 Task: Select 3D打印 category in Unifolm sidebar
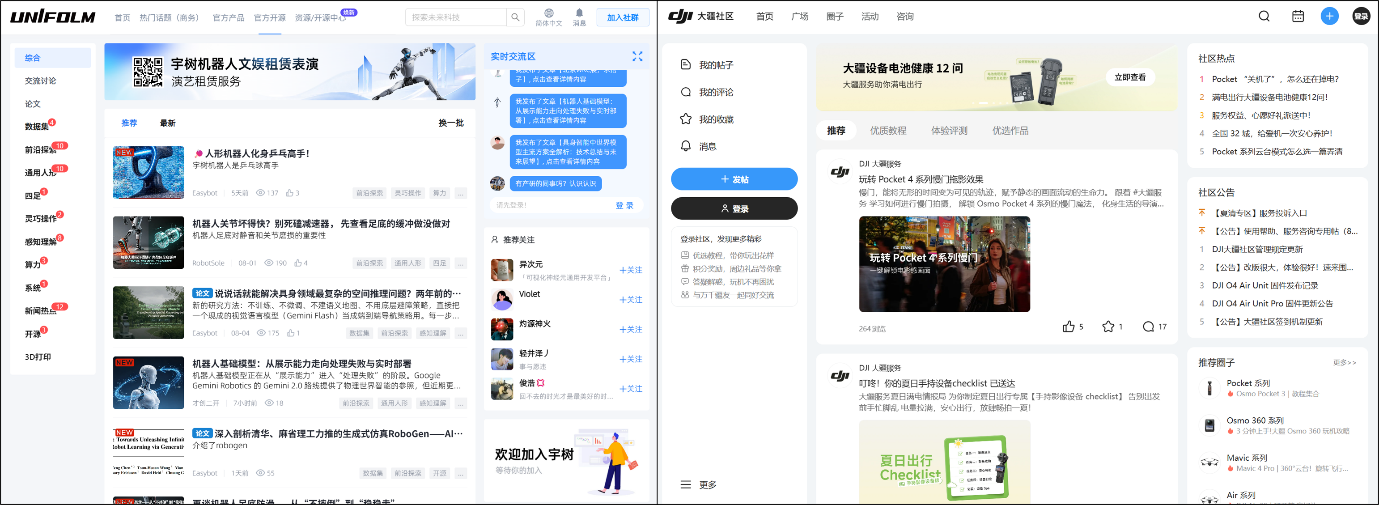[38, 357]
